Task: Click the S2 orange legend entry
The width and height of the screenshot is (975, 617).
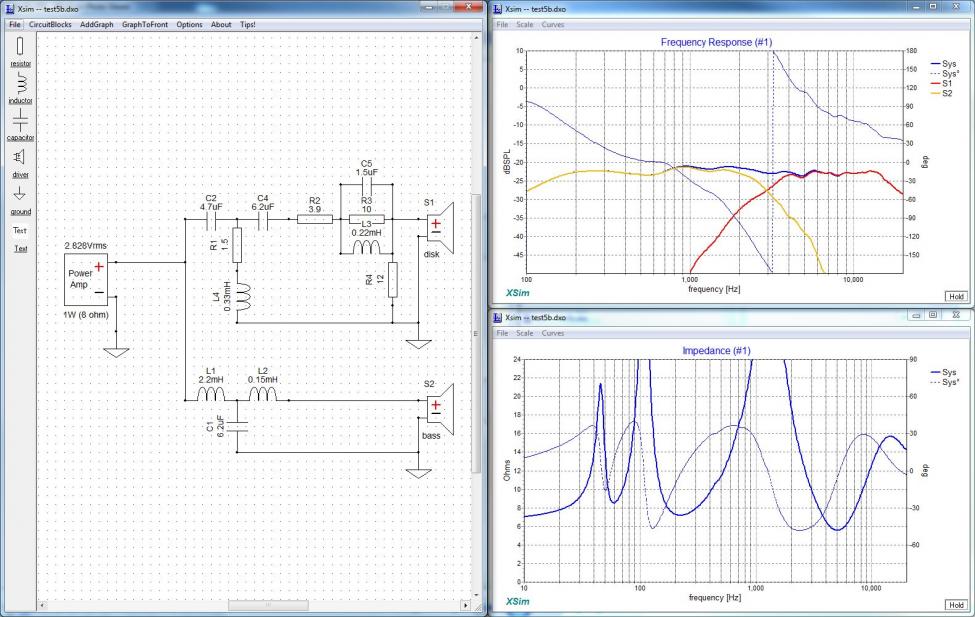Action: (940, 93)
